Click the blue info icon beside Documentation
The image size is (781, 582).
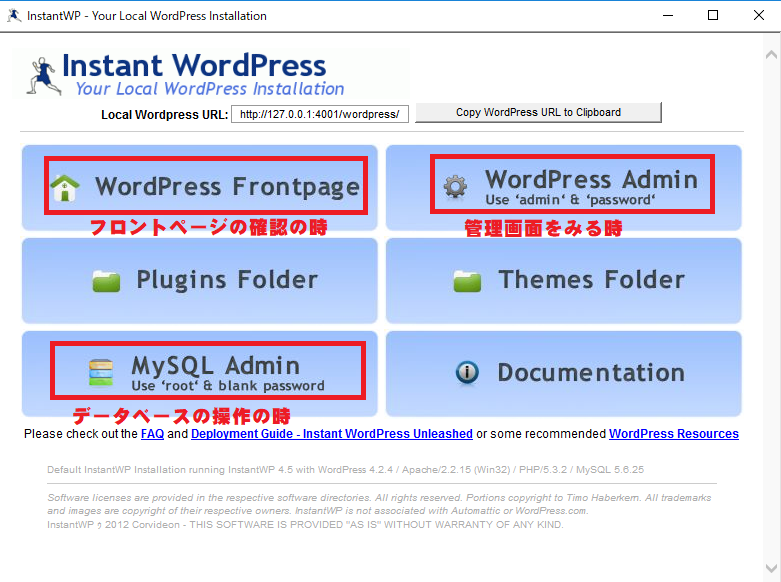467,373
